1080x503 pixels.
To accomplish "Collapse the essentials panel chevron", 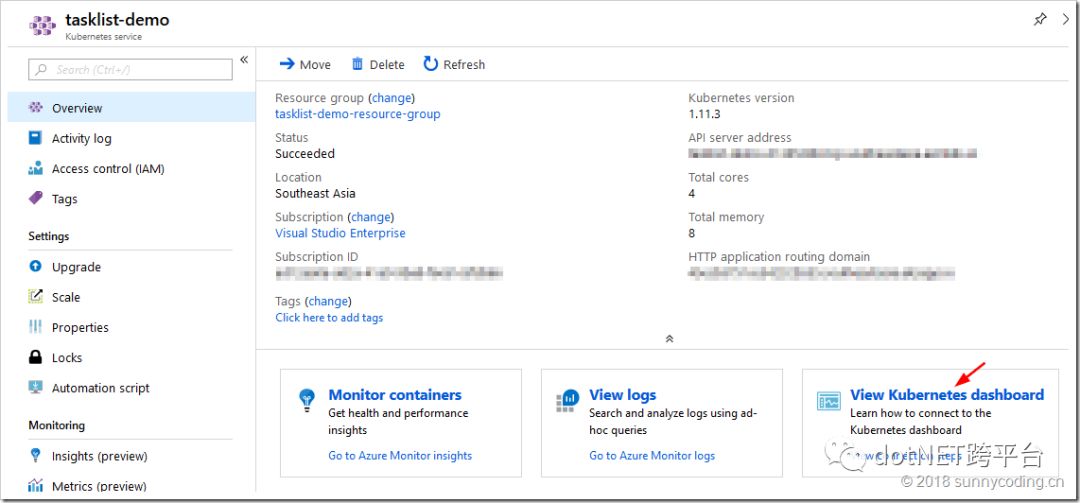I will pyautogui.click(x=669, y=338).
